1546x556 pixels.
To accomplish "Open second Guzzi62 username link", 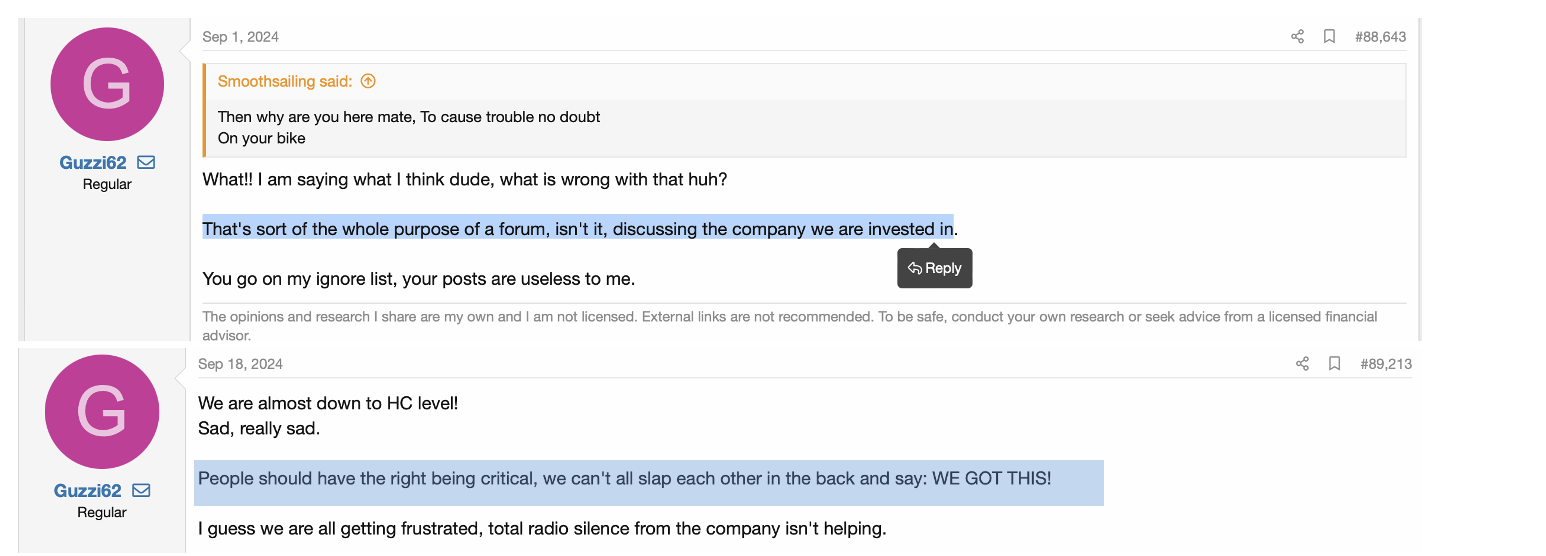I will pyautogui.click(x=88, y=491).
